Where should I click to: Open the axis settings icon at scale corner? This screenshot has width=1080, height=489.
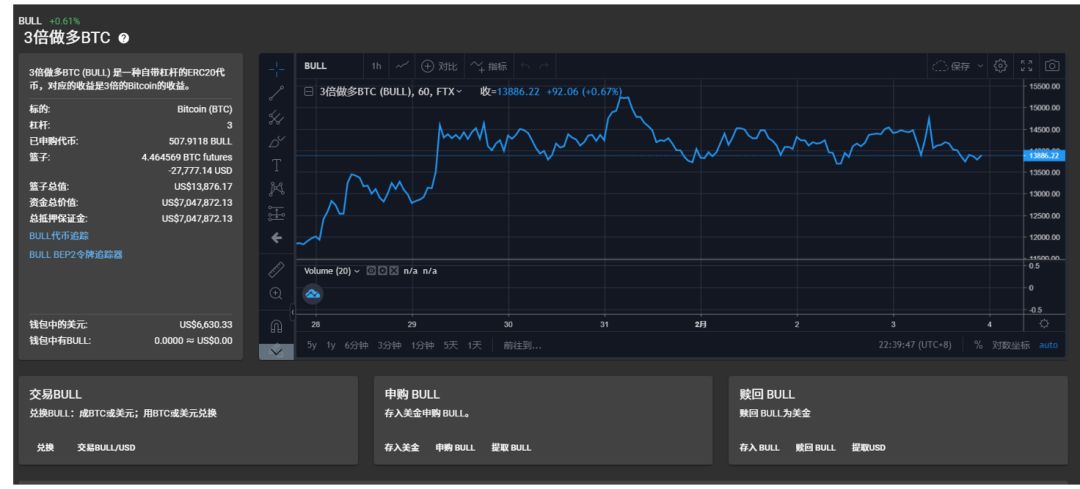[x=1044, y=324]
